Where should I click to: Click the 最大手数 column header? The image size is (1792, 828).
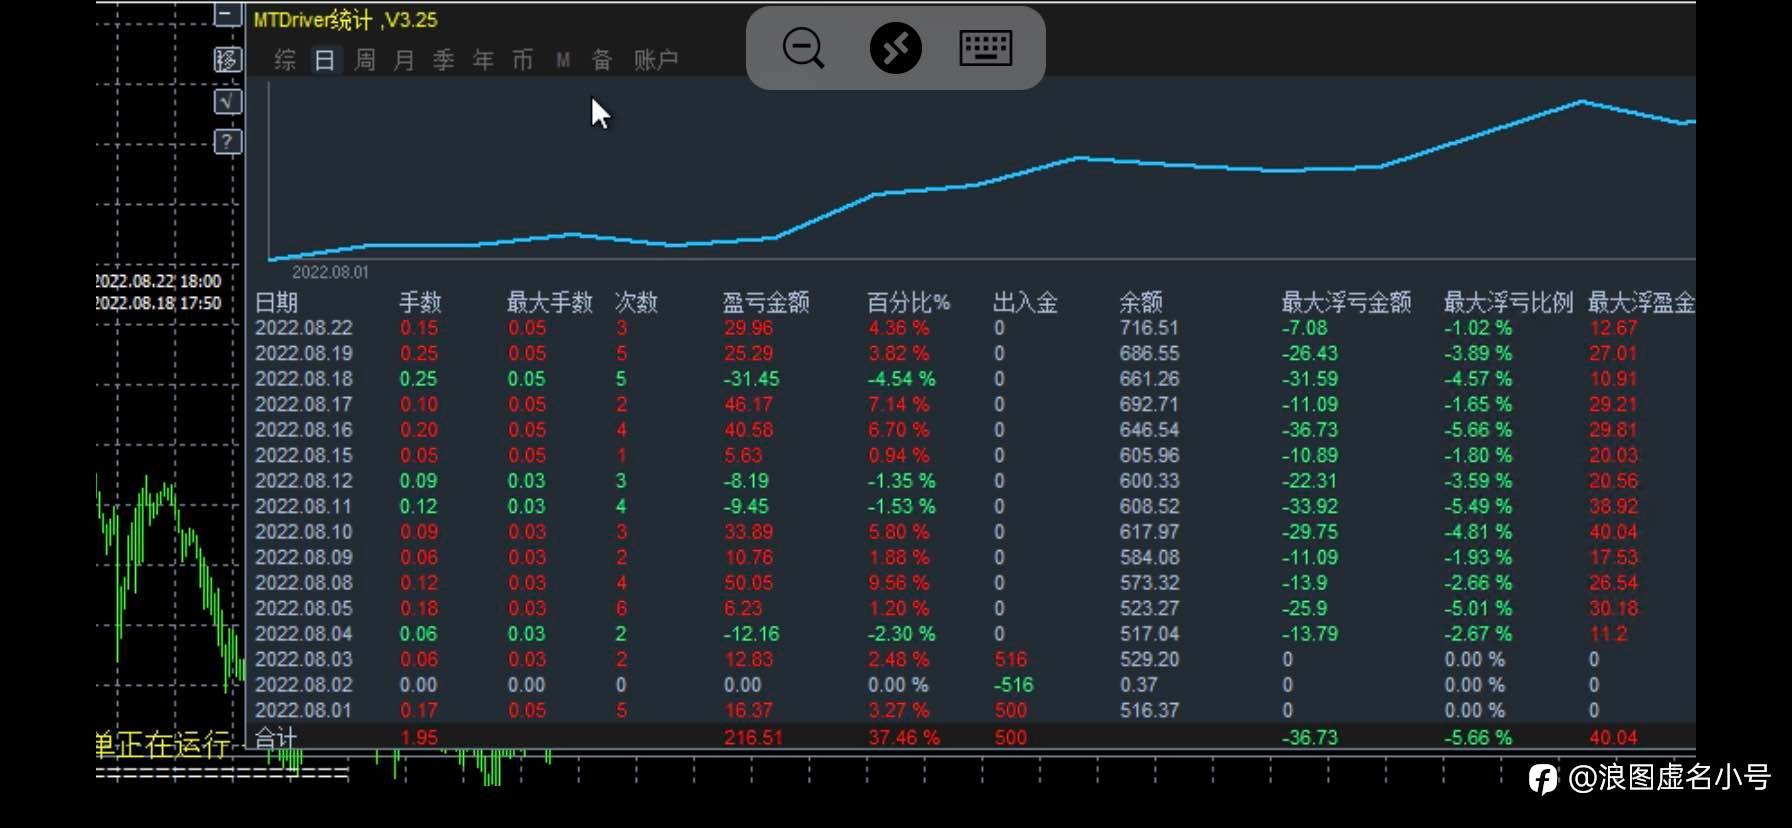click(550, 302)
